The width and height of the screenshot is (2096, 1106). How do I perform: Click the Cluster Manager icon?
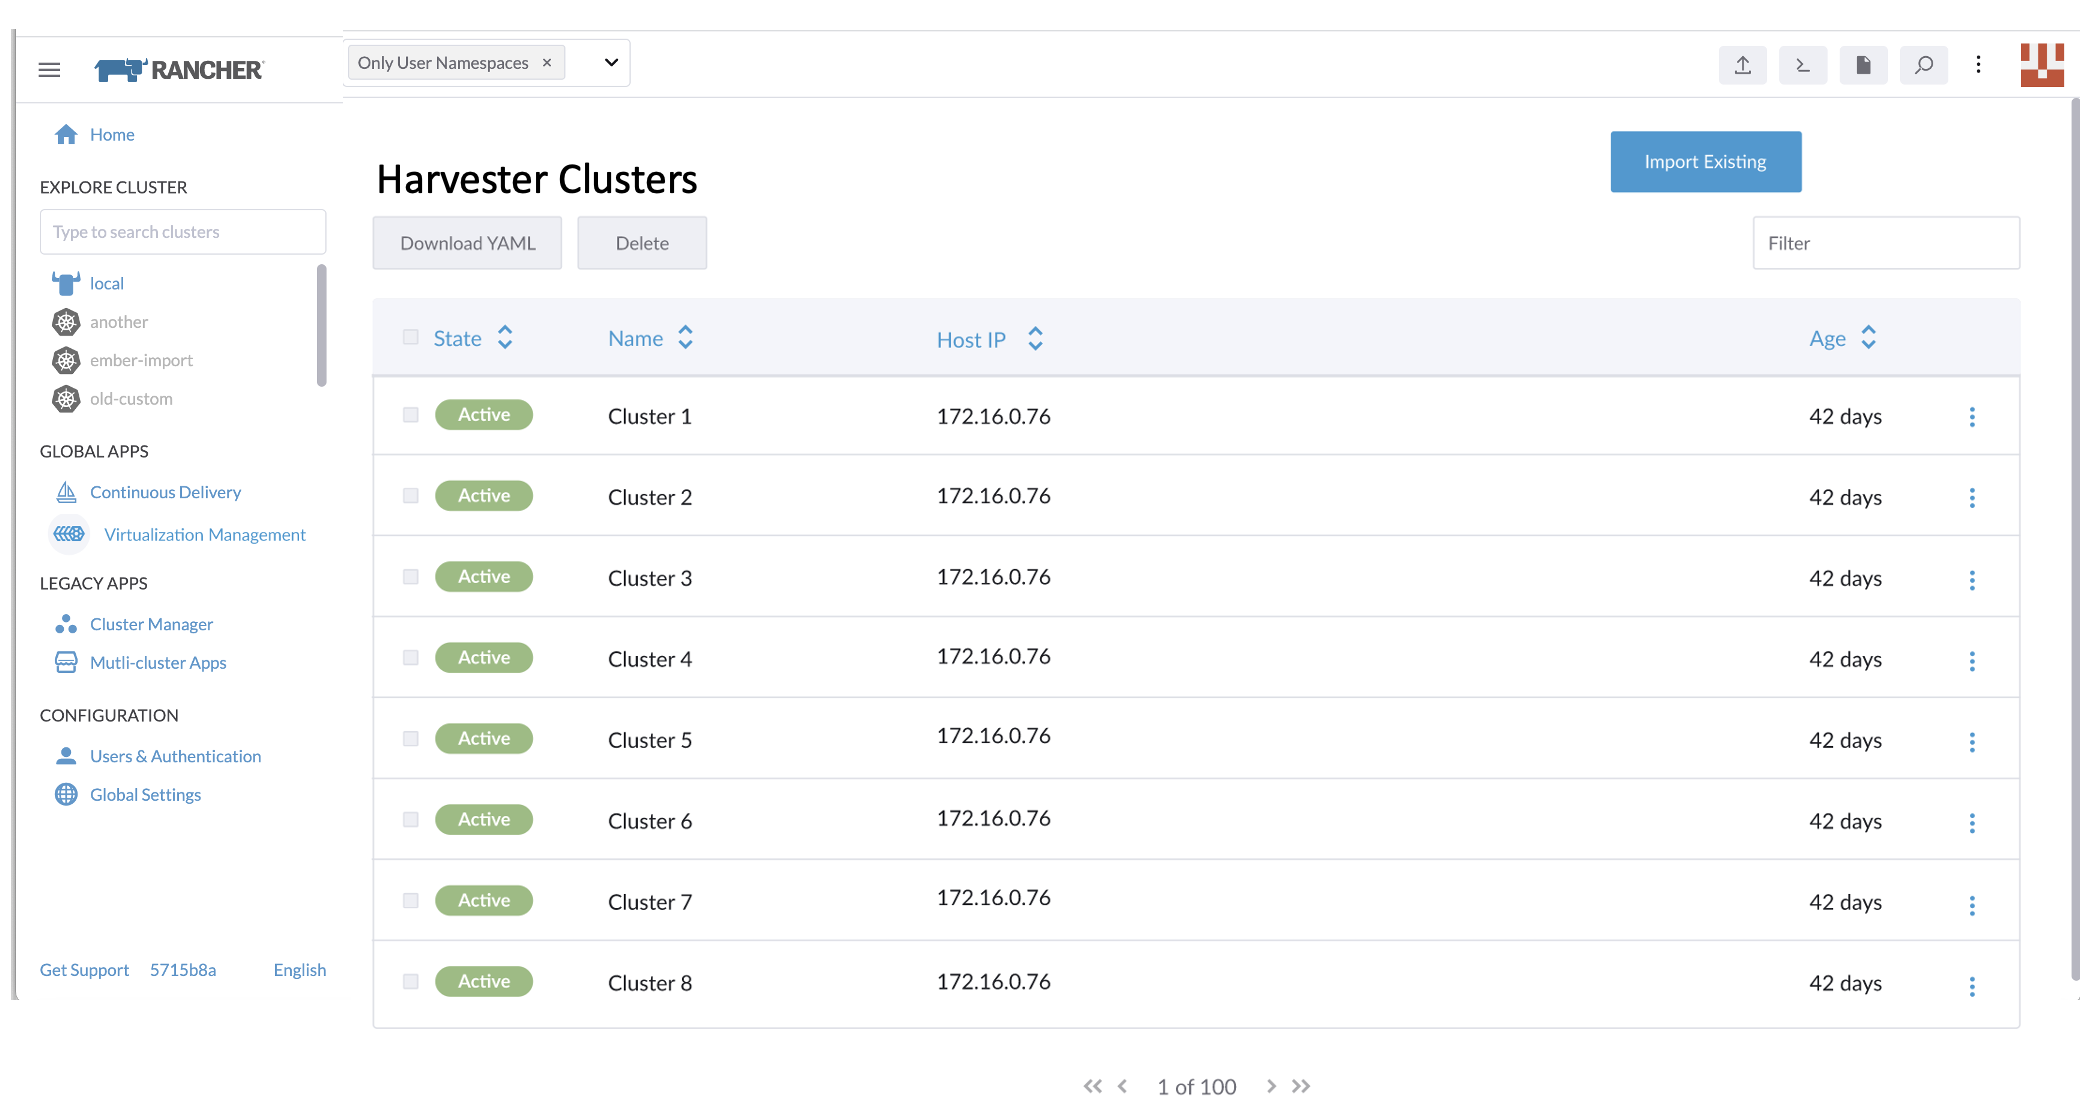(66, 623)
